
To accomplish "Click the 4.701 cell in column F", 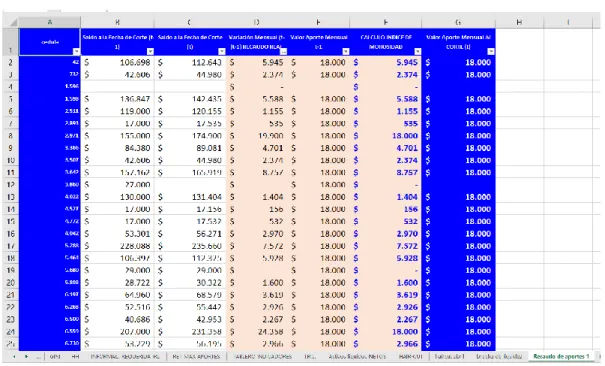I will point(386,148).
